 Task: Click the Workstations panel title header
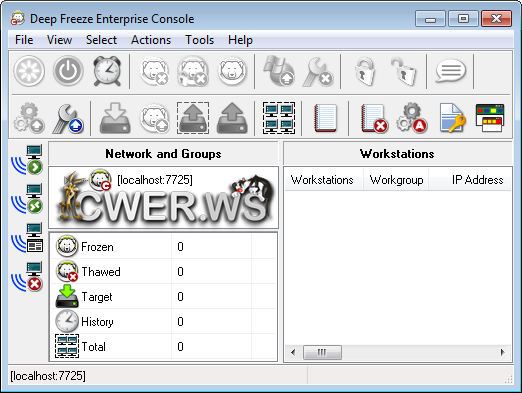(x=397, y=154)
